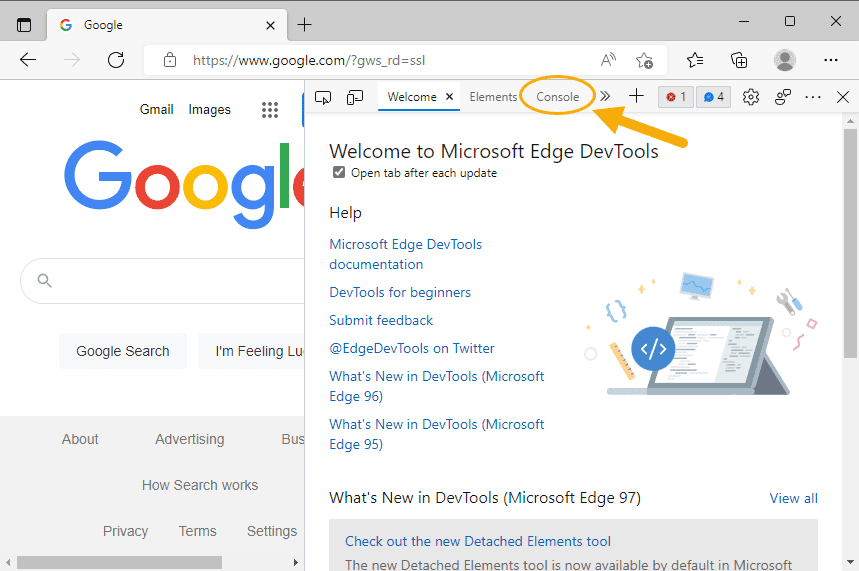859x571 pixels.
Task: Open the new Detached Elements tool article
Action: tap(478, 541)
